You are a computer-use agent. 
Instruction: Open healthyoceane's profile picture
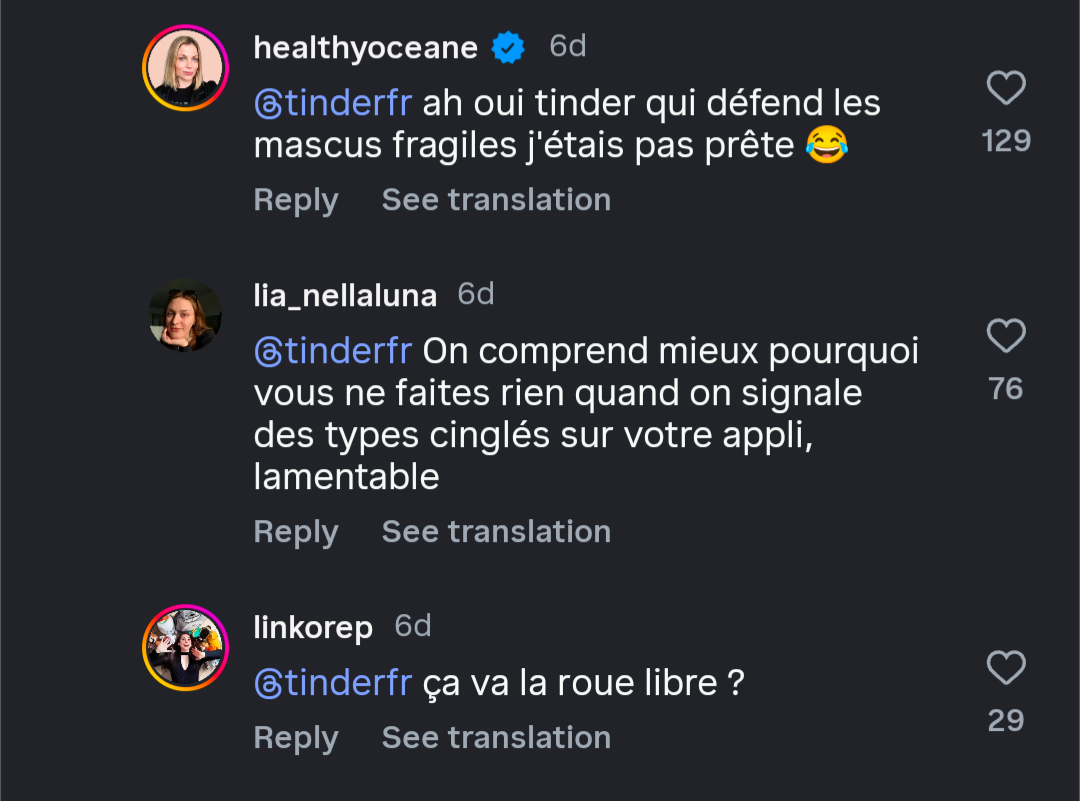point(186,68)
